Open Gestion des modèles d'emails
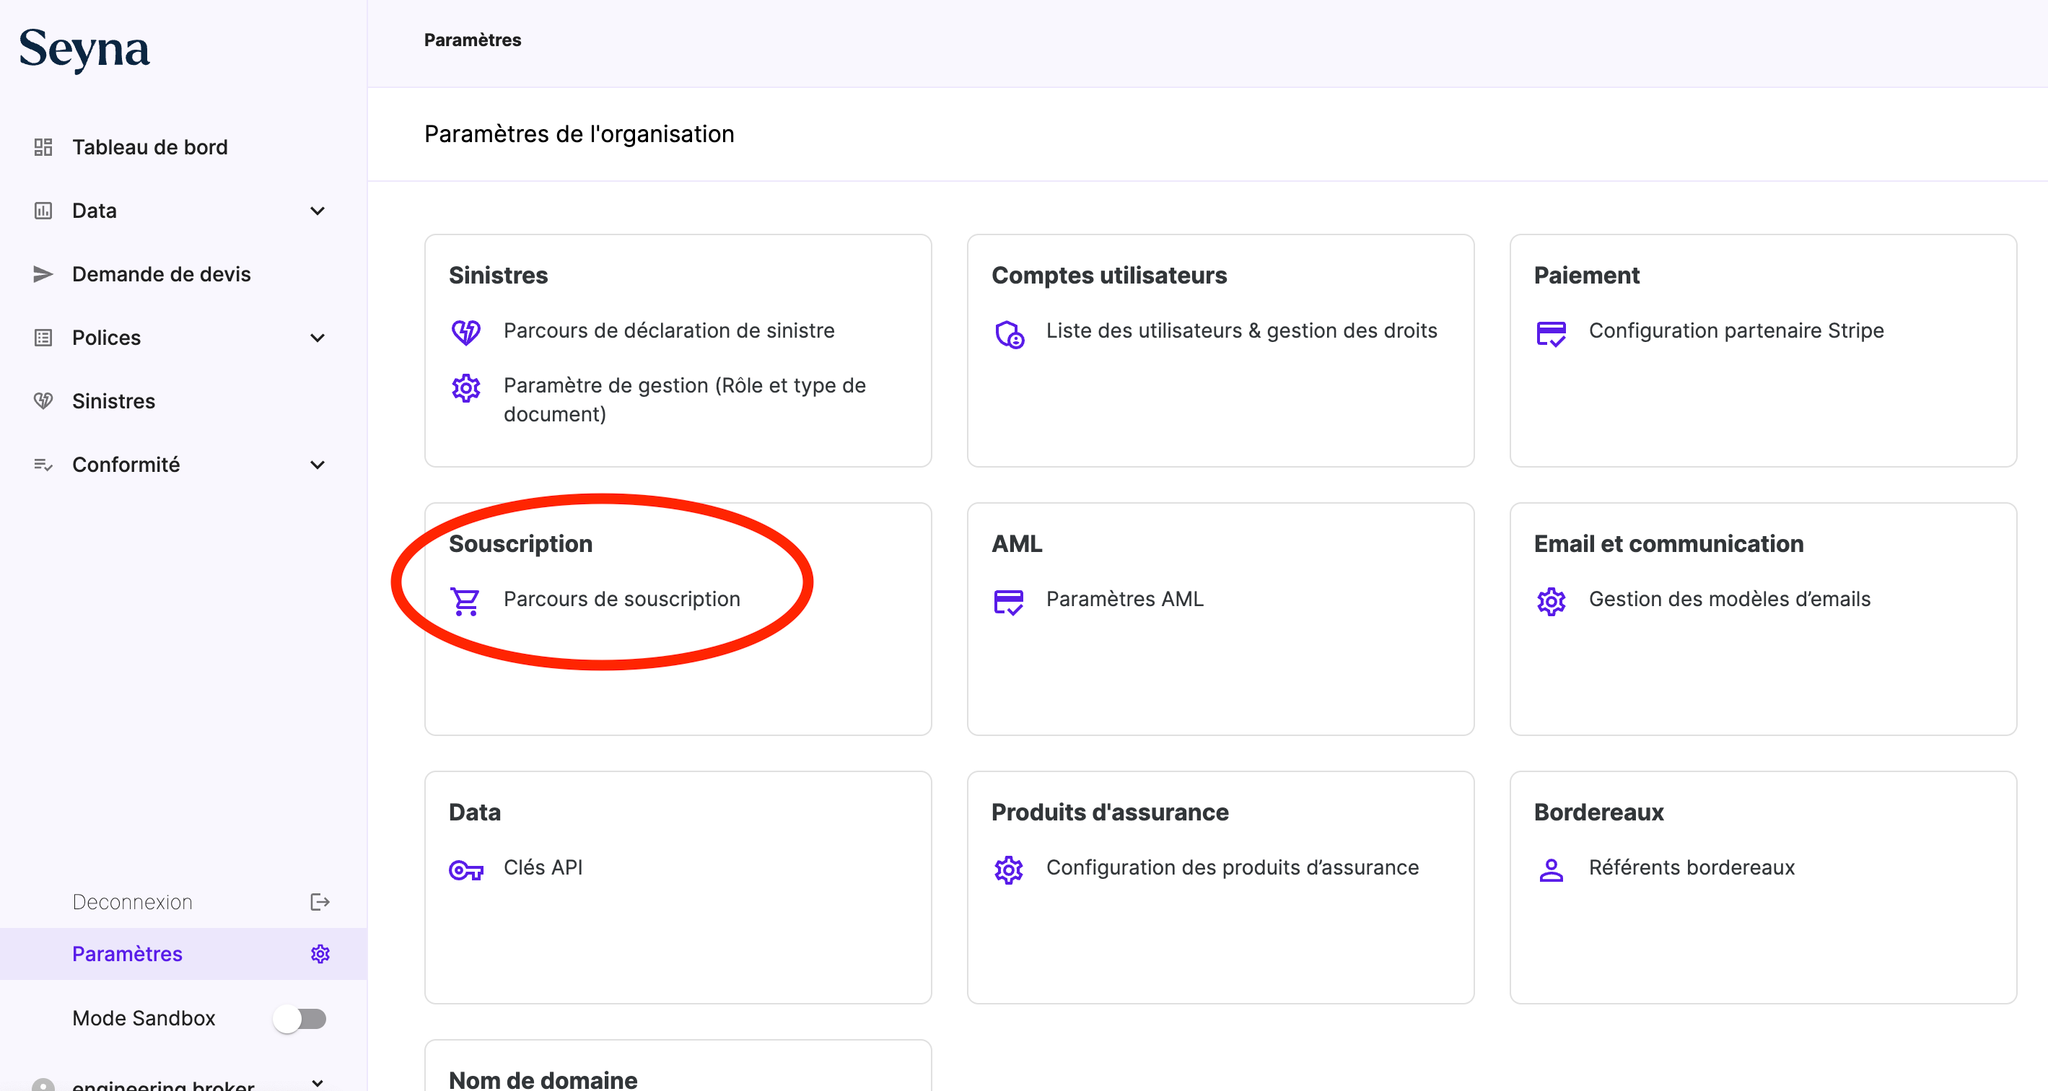 point(1730,599)
